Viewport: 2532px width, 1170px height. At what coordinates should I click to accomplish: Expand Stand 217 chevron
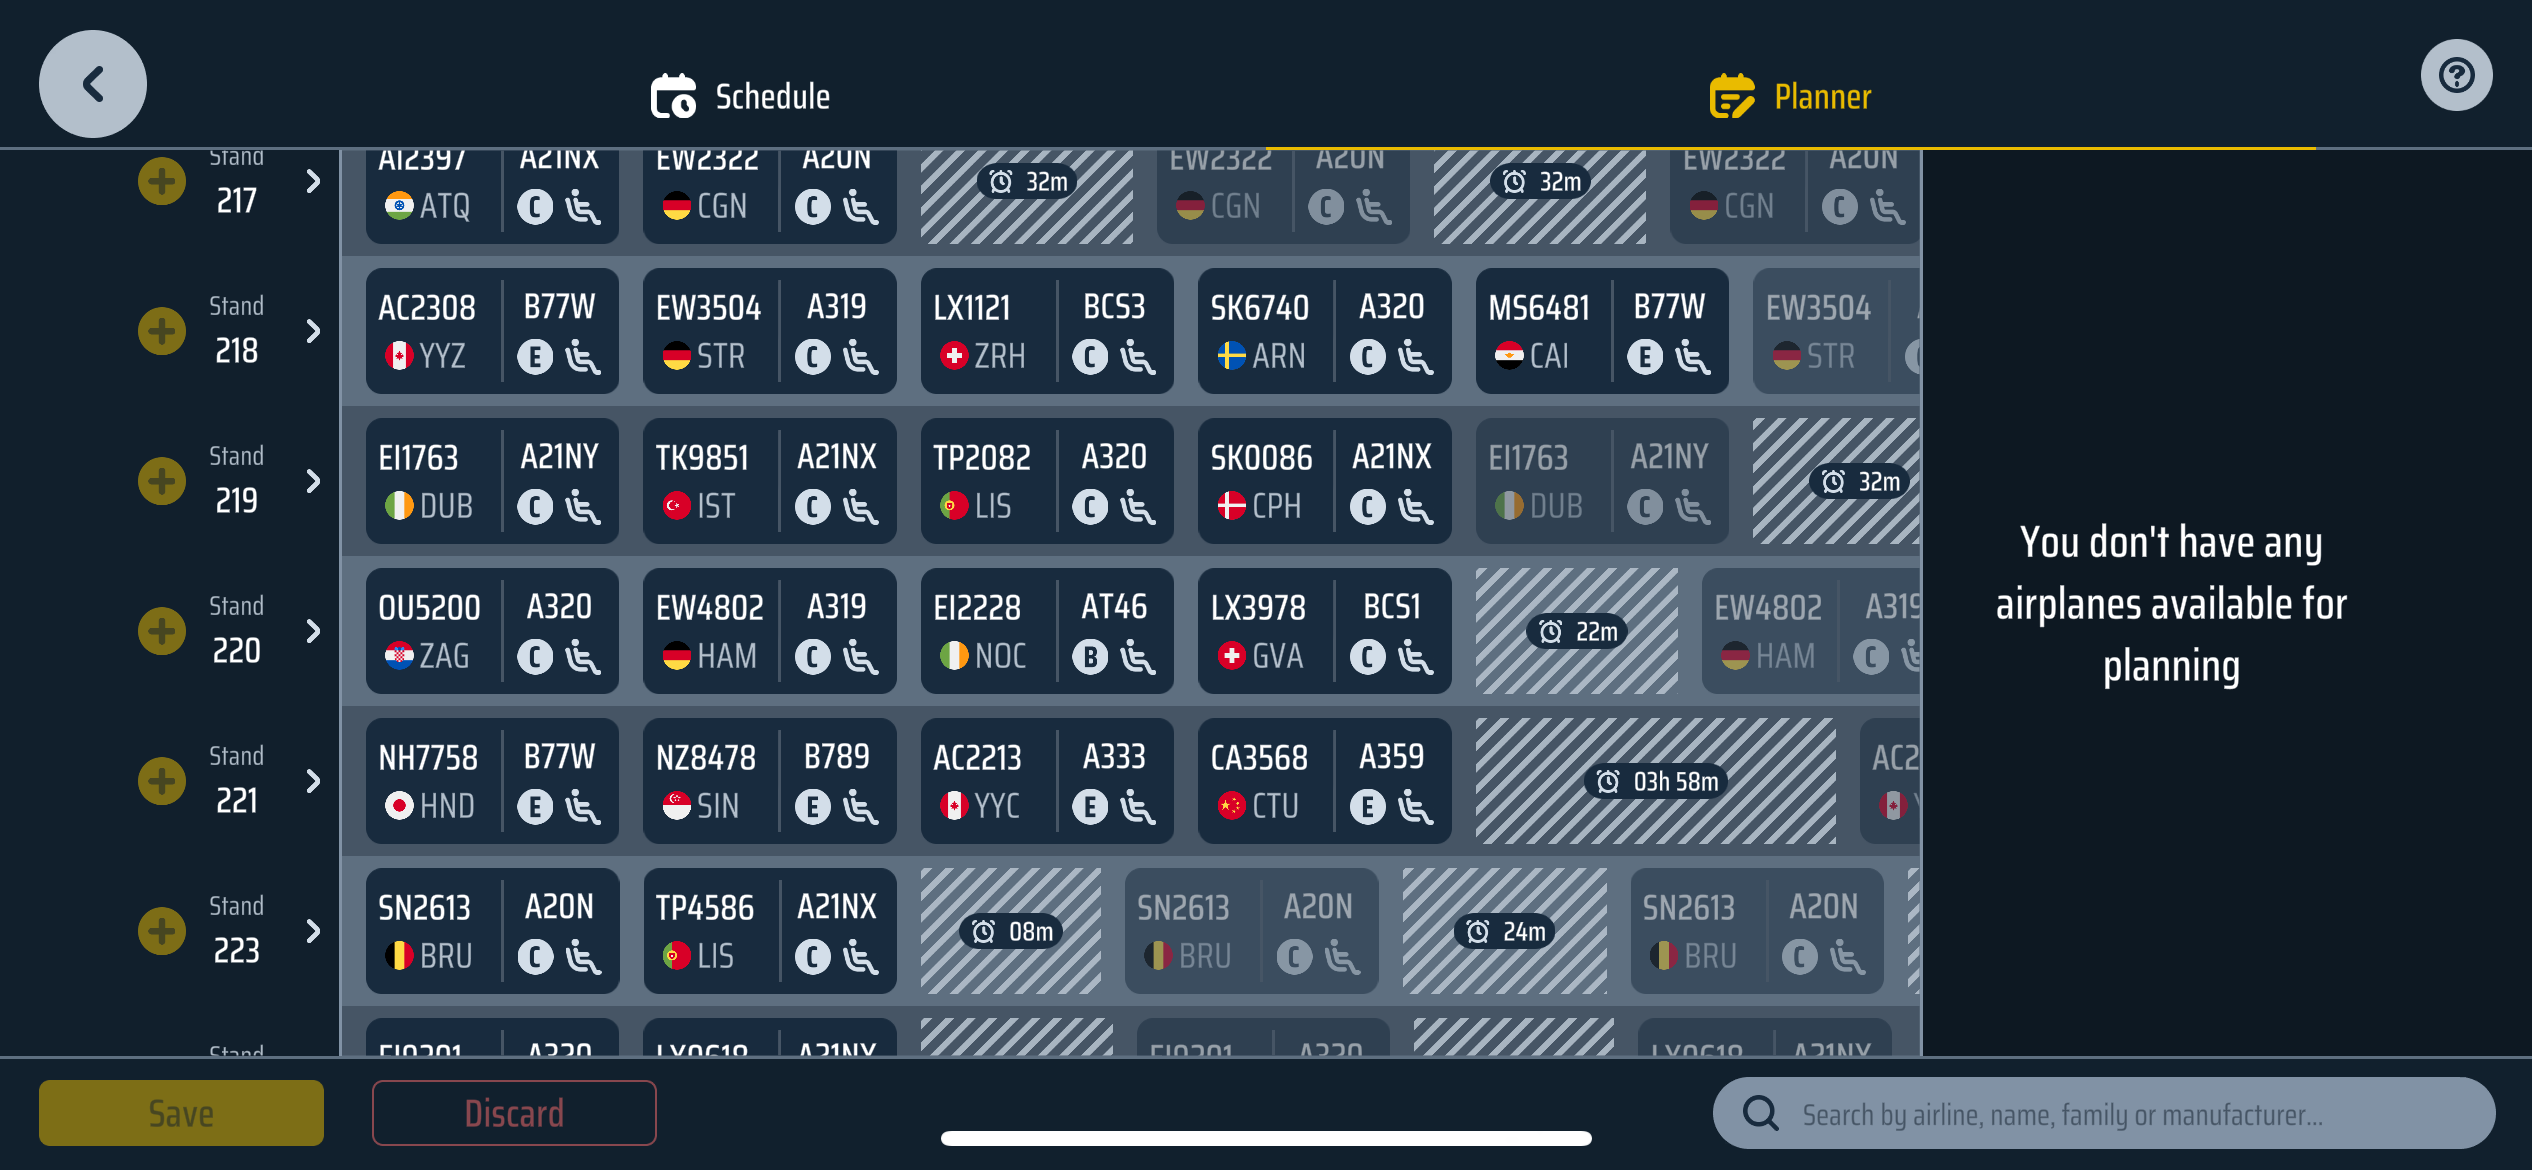(x=313, y=181)
